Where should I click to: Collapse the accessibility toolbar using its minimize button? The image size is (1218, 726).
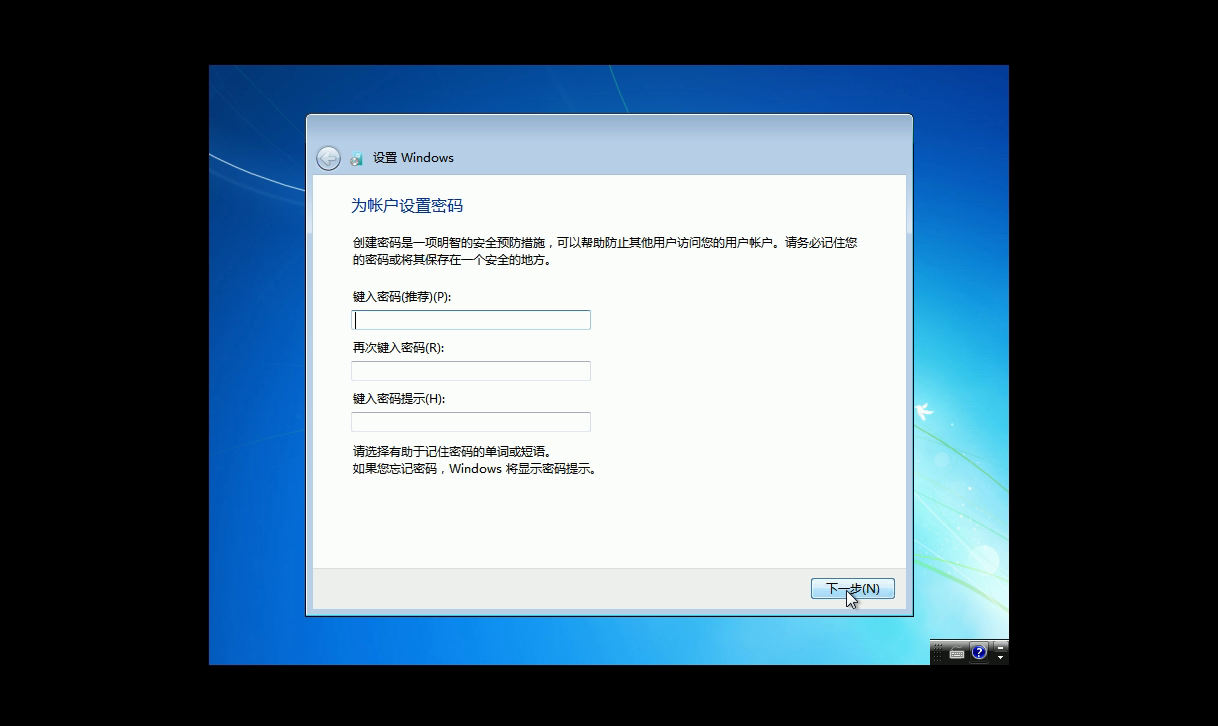point(1000,648)
